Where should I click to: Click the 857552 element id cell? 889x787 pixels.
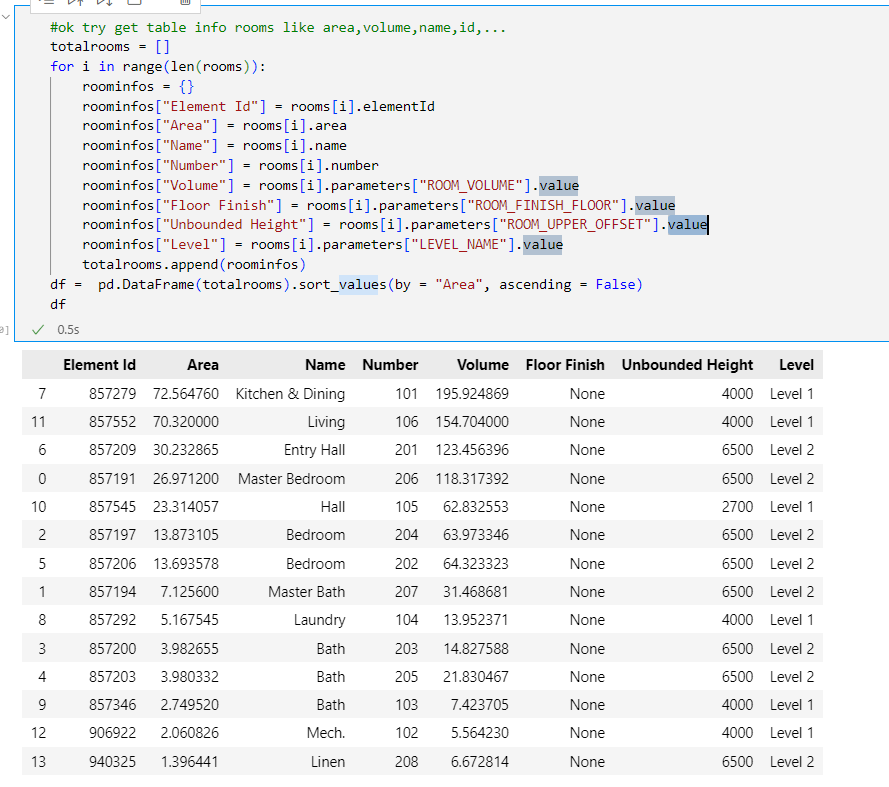112,422
